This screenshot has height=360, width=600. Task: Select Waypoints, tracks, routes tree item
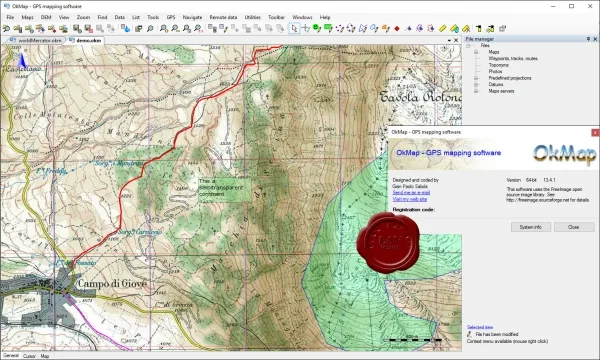click(513, 59)
